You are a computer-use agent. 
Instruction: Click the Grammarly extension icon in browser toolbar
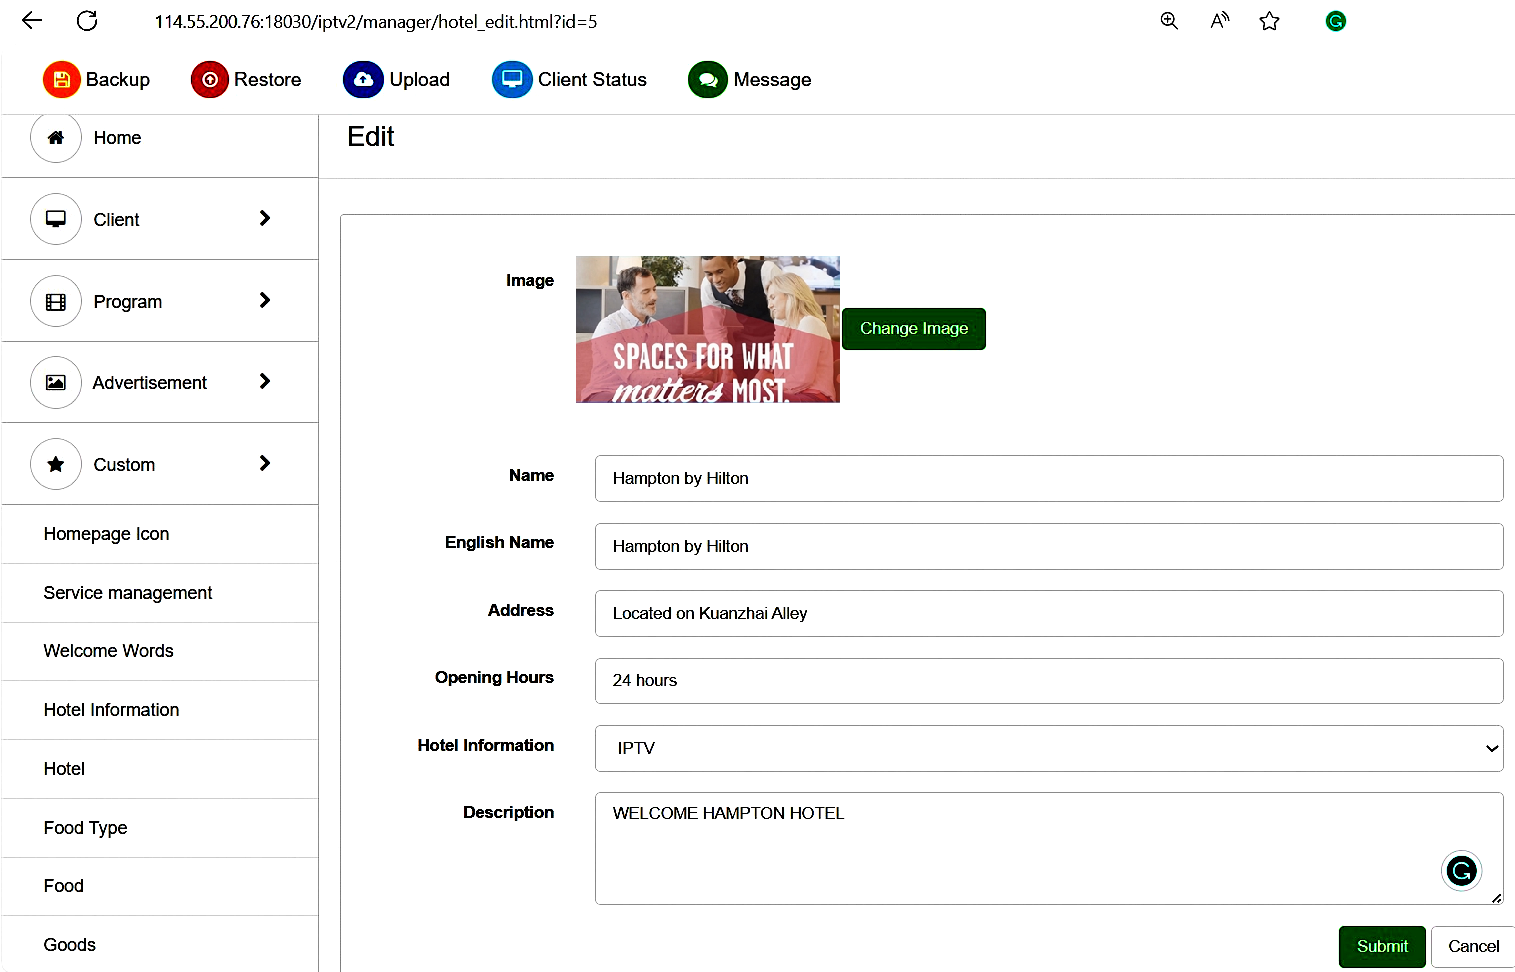click(1336, 21)
